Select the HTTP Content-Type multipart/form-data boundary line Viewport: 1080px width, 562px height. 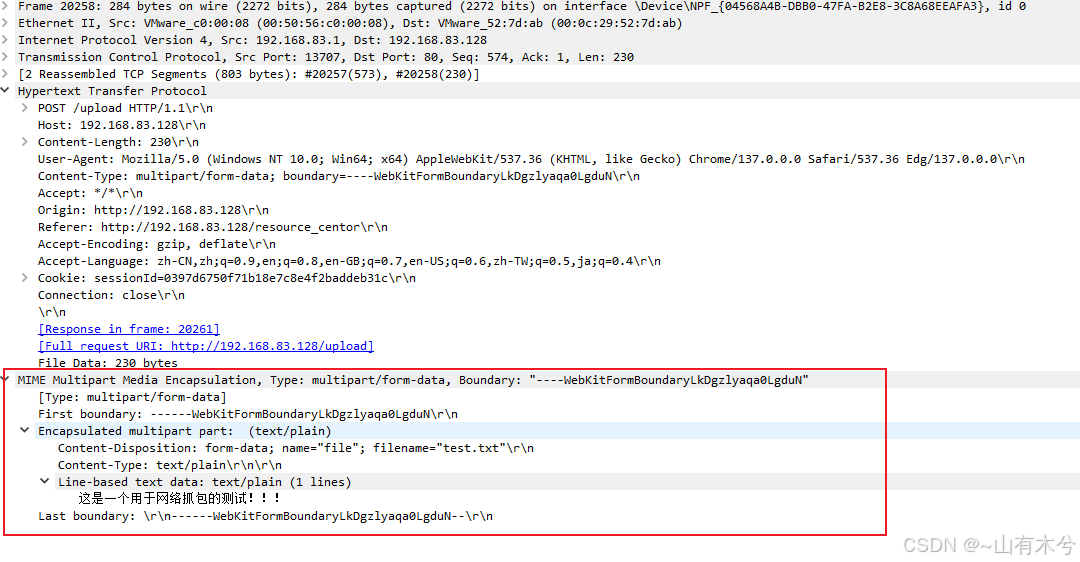coord(339,176)
